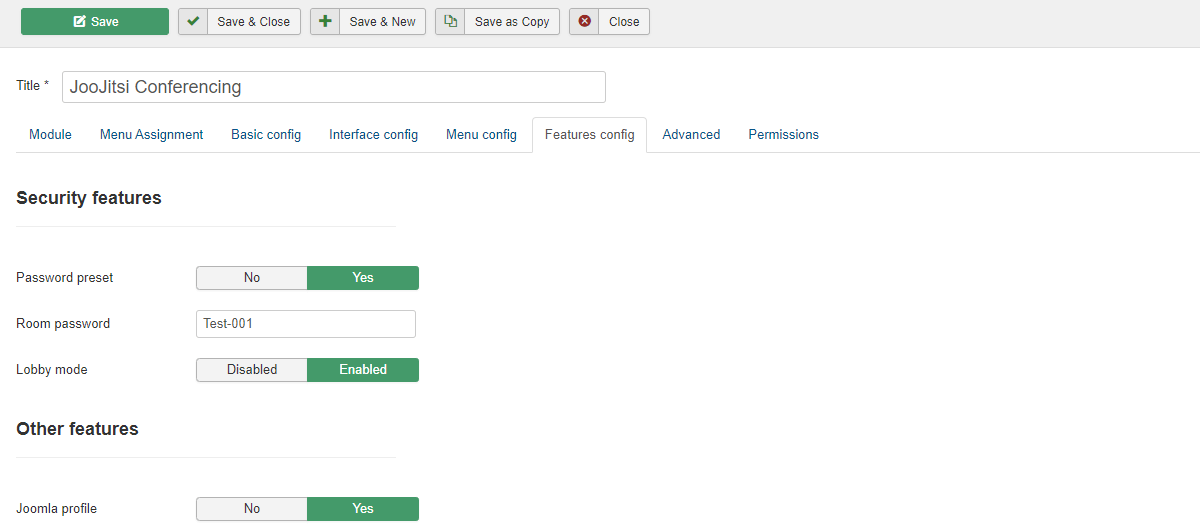Open the Advanced tab
Screen dimensions: 1200x525
click(691, 135)
